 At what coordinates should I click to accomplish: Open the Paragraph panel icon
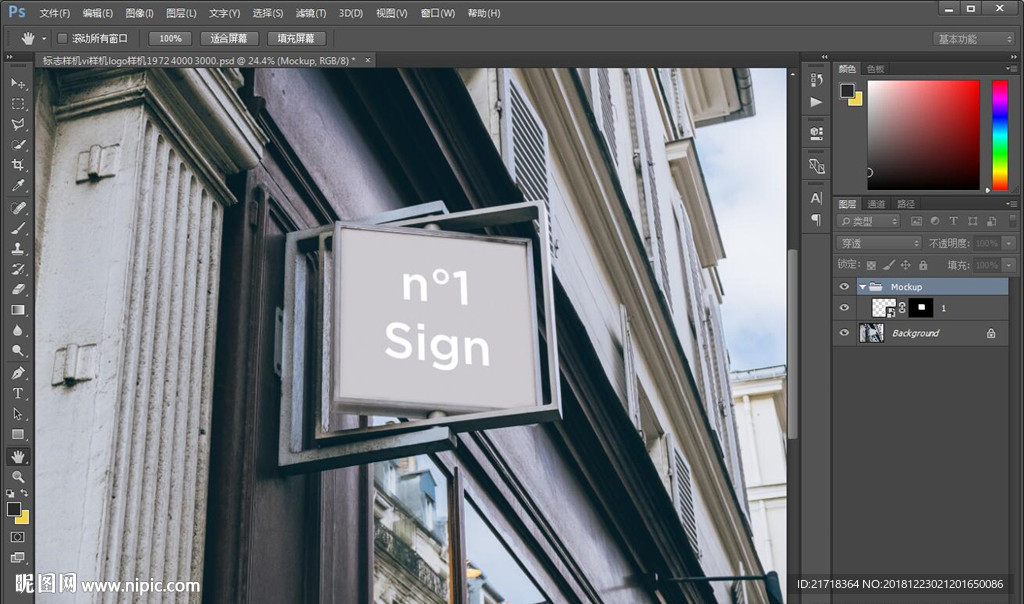point(816,219)
